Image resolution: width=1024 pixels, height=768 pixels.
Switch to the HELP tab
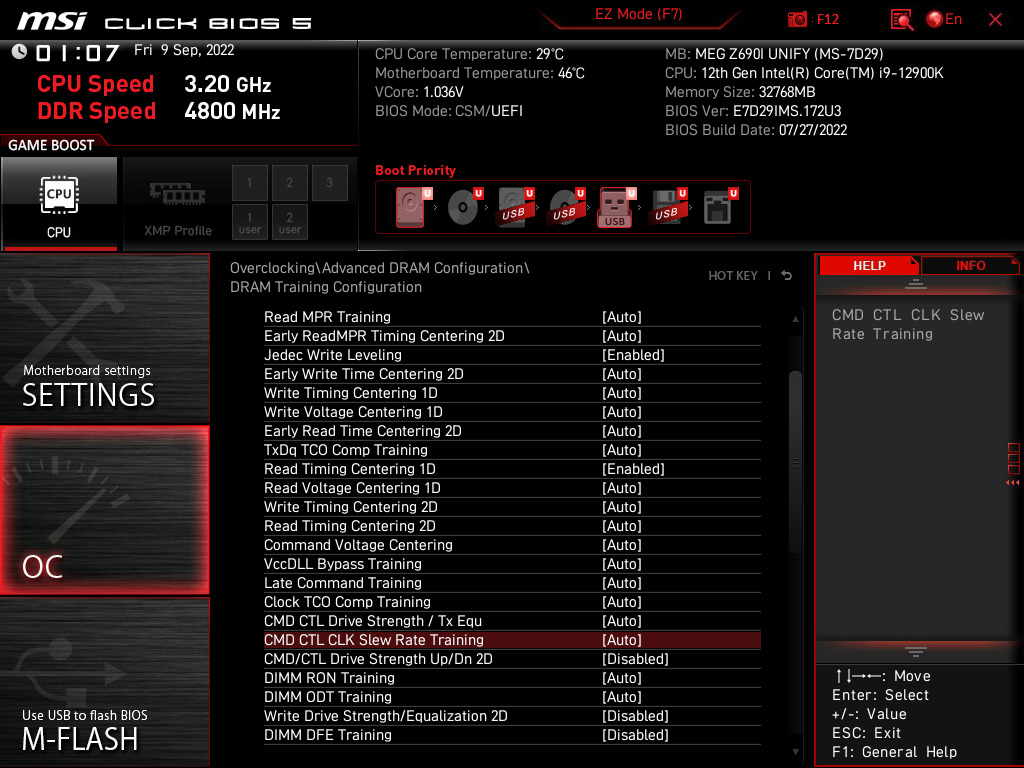pos(869,266)
